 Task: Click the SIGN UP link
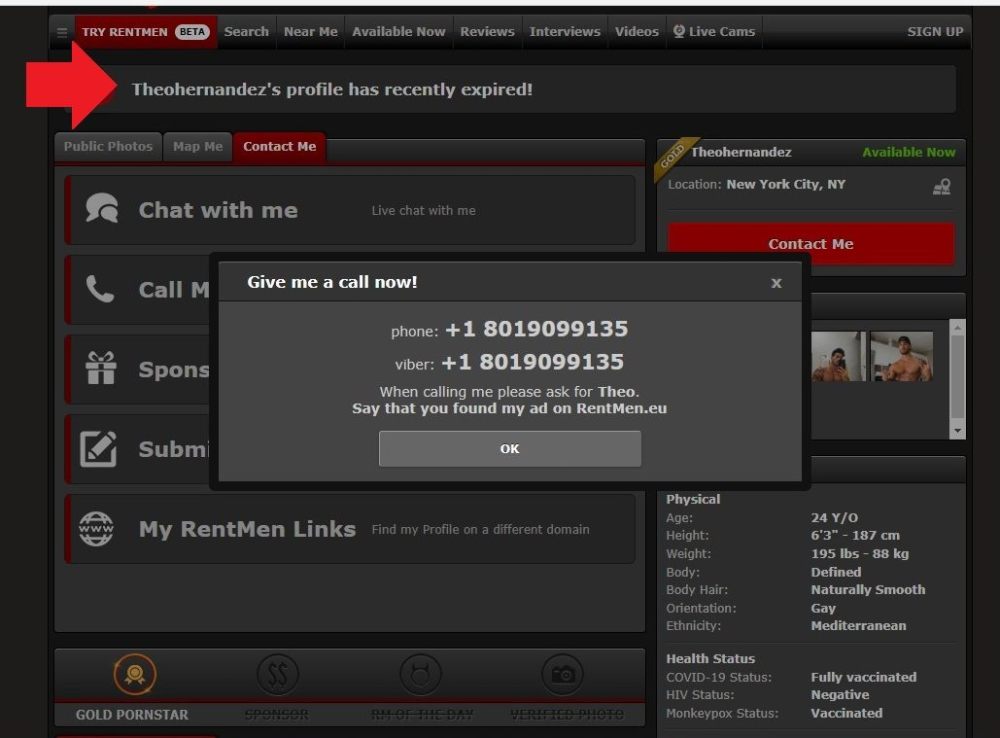click(x=935, y=32)
